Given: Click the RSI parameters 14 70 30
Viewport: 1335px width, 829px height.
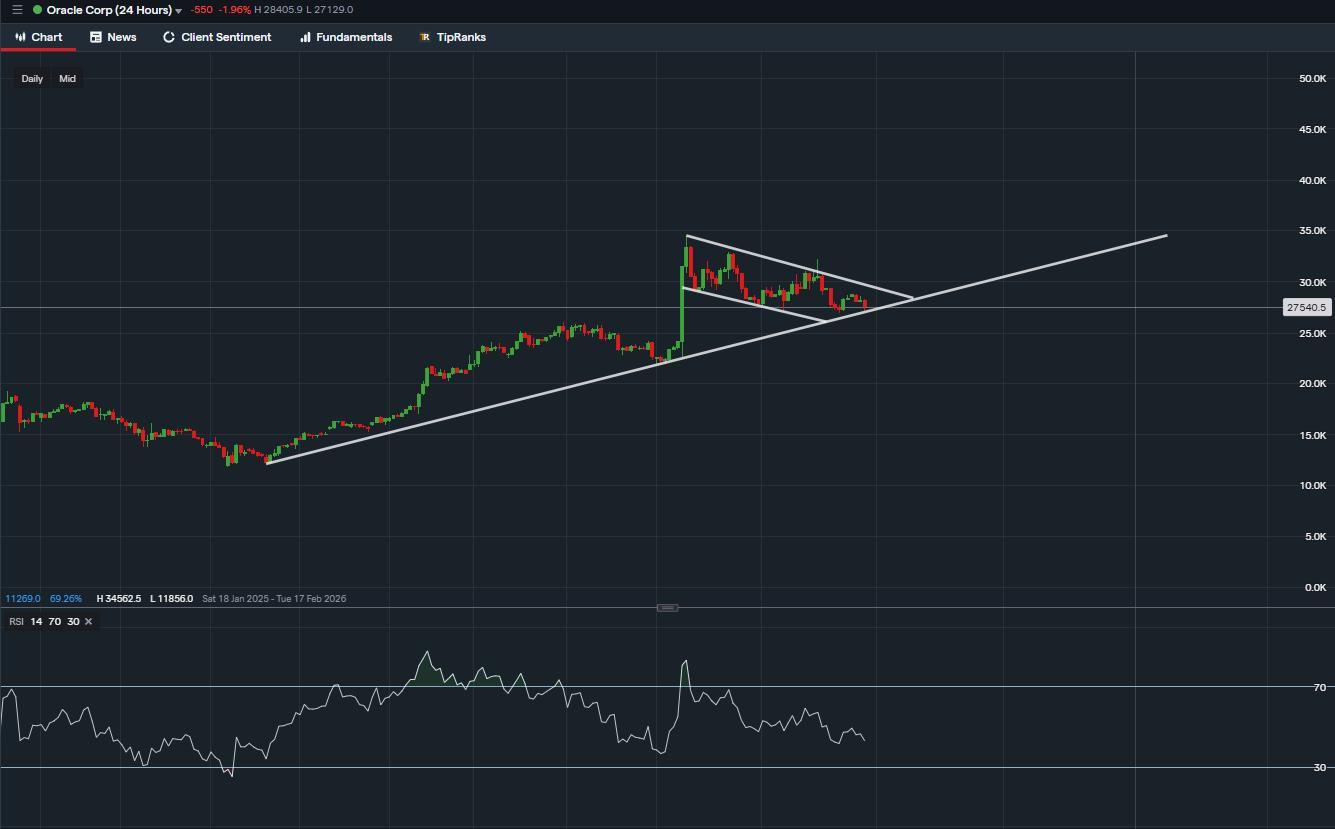Looking at the screenshot, I should 53,621.
